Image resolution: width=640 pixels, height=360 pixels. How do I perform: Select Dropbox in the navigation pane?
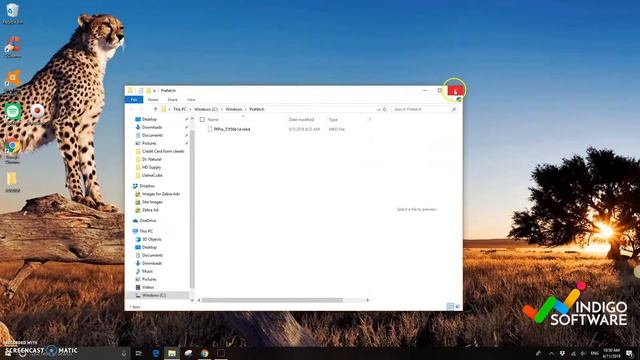147,186
